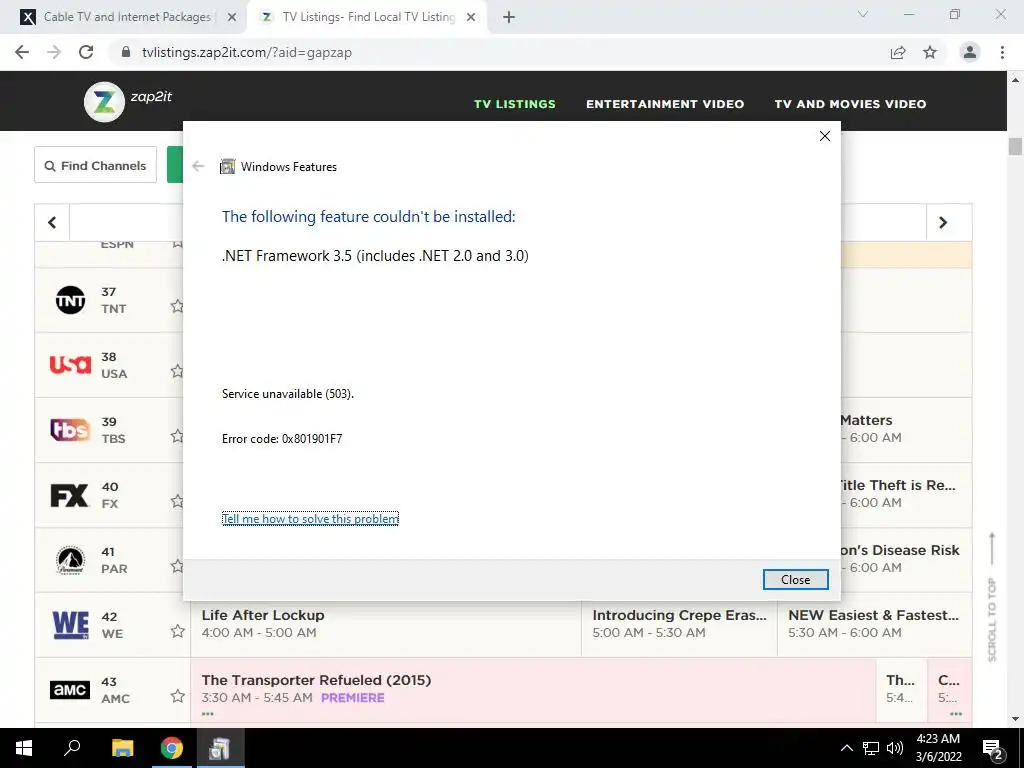Favorite the USA channel star
This screenshot has height=768, width=1024.
click(177, 371)
